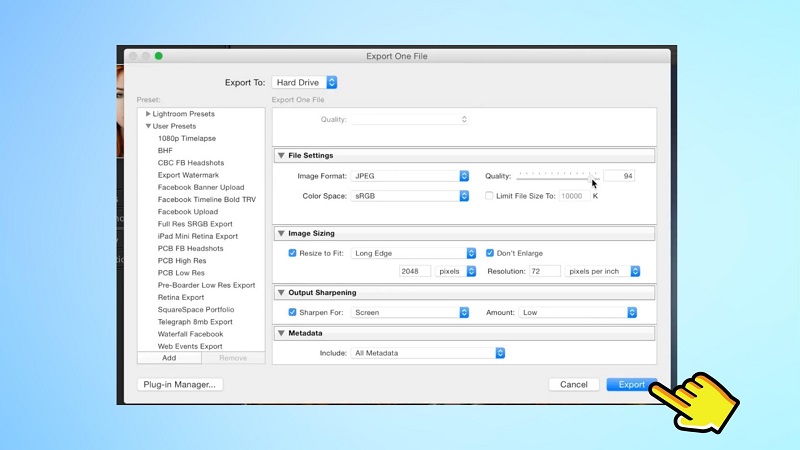The height and width of the screenshot is (450, 800).
Task: Collapse the Metadata section triangle
Action: click(281, 332)
